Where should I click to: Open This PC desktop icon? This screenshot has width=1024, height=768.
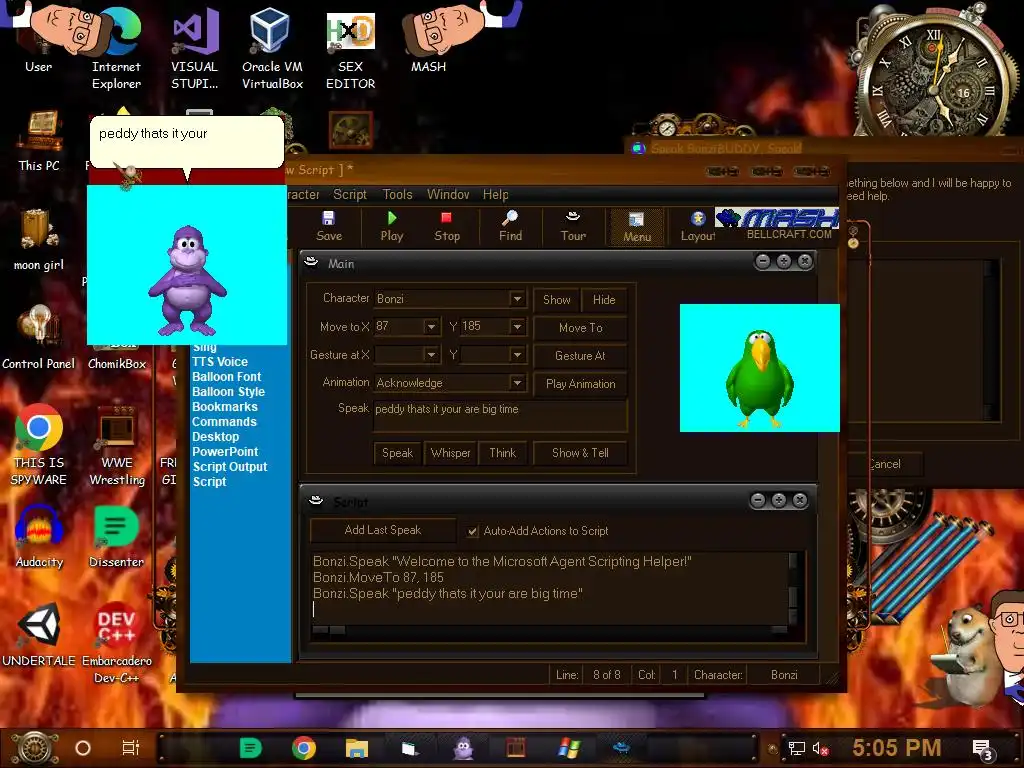pos(39,141)
